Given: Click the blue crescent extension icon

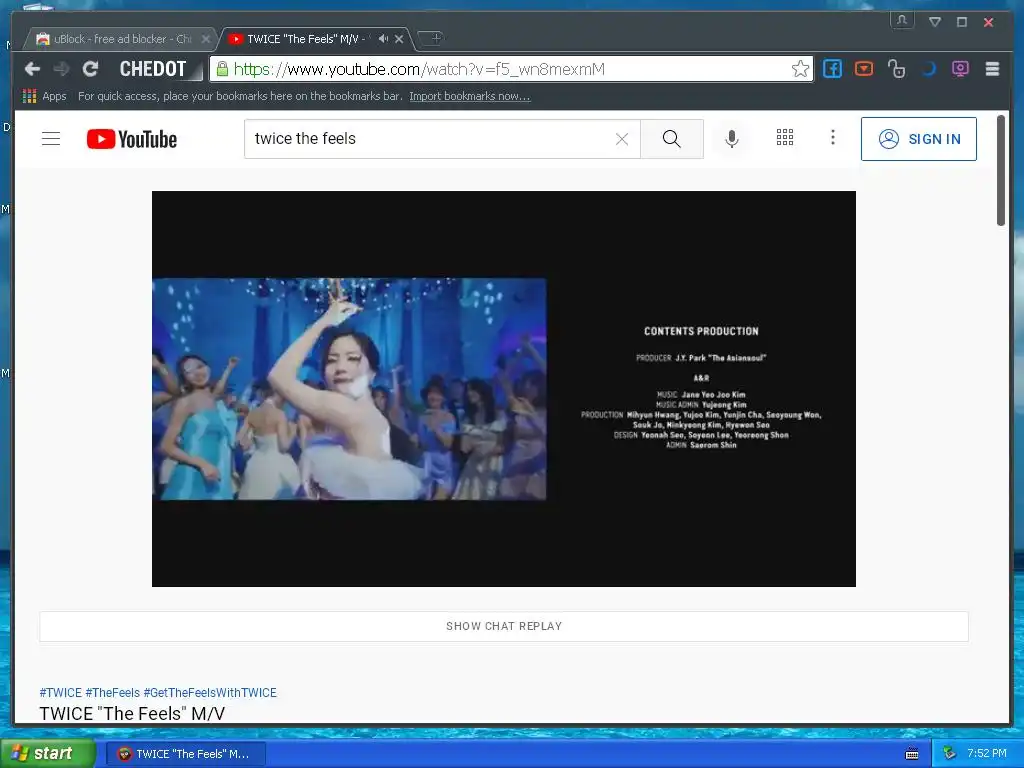Looking at the screenshot, I should coord(928,69).
